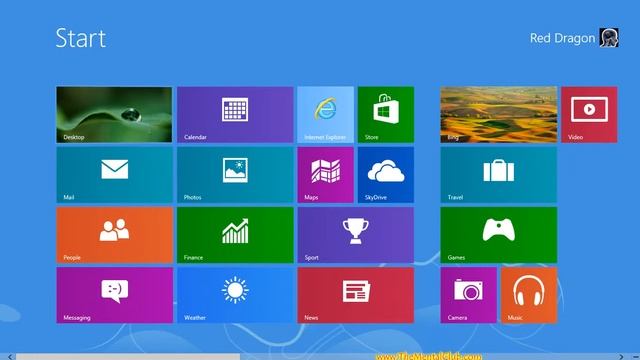This screenshot has width=640, height=360.
Task: Open the Finance tile
Action: click(235, 235)
